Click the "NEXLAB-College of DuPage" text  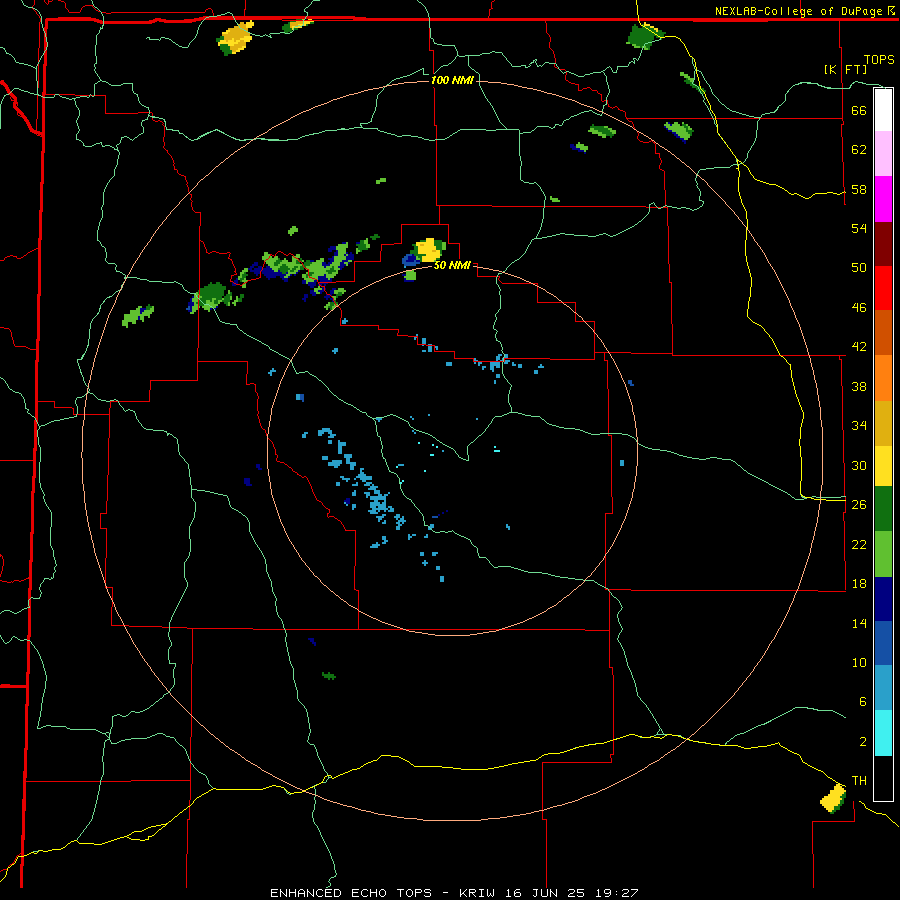click(799, 11)
